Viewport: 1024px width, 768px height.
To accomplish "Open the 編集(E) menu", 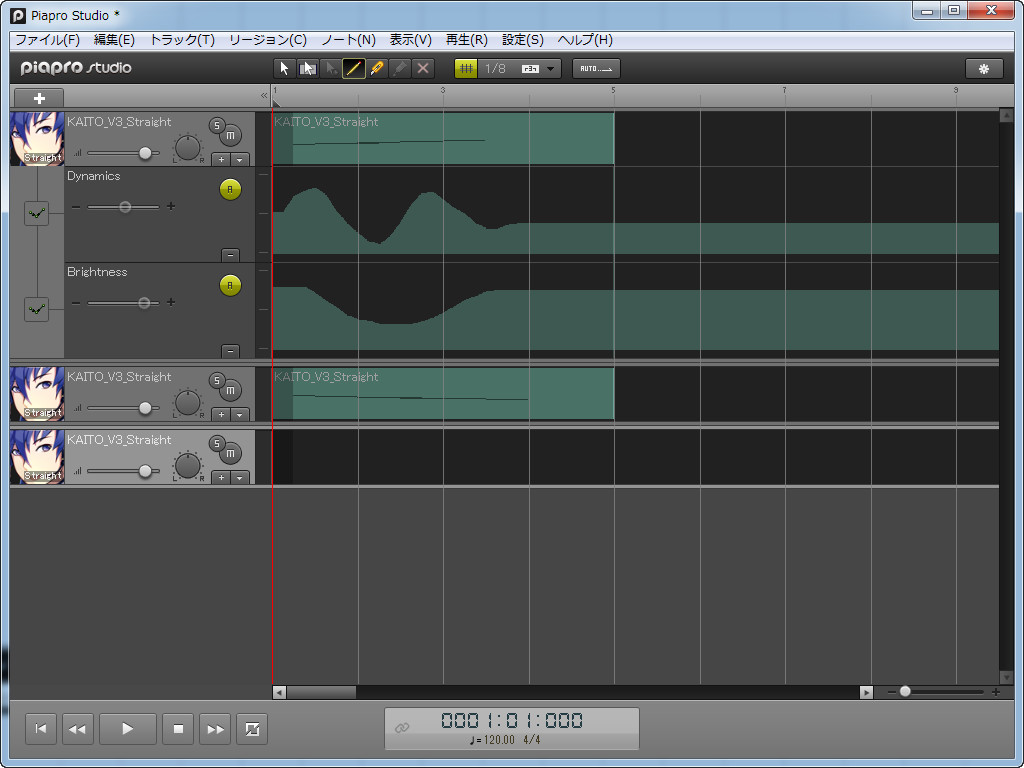I will click(114, 40).
